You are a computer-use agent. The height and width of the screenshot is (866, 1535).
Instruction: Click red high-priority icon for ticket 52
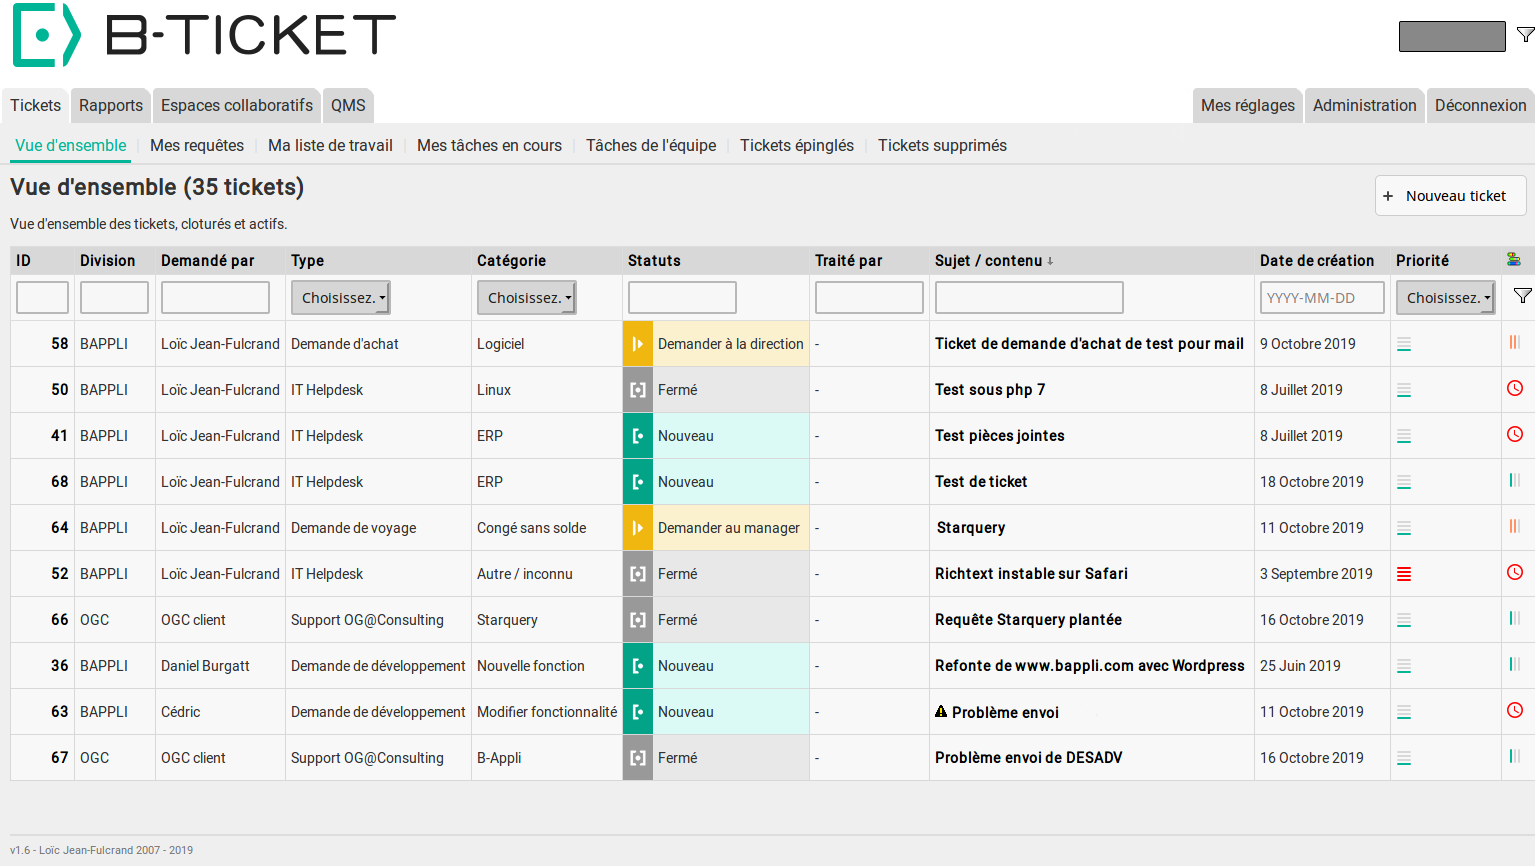pos(1404,574)
